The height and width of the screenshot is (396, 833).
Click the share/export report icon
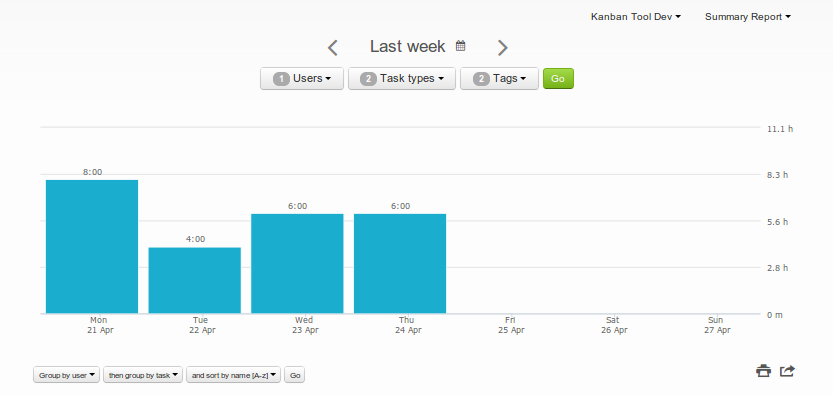tap(787, 371)
